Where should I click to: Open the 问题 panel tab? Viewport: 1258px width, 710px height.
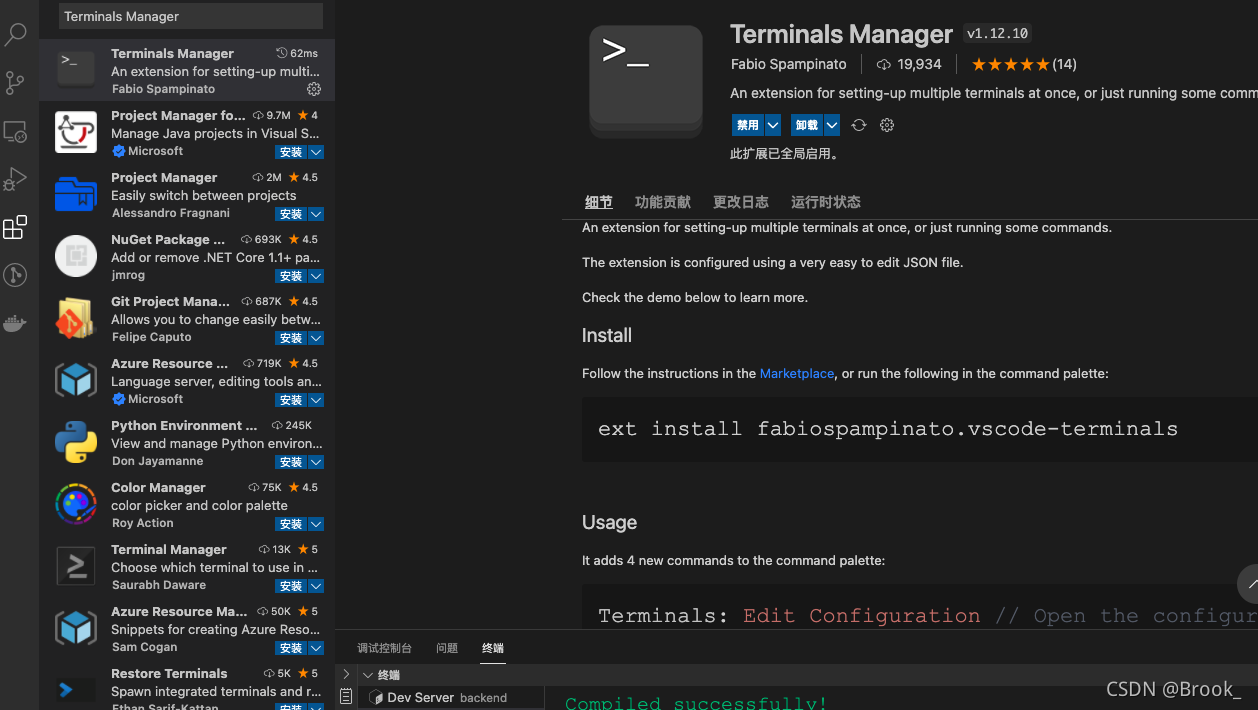point(447,648)
